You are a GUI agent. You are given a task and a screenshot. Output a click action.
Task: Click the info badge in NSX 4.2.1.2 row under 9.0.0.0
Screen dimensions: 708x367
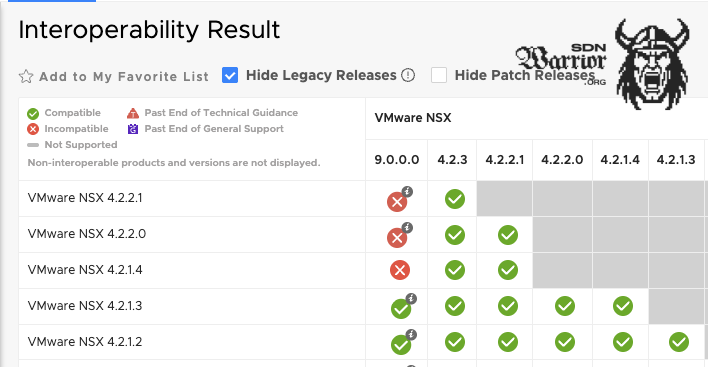(411, 334)
